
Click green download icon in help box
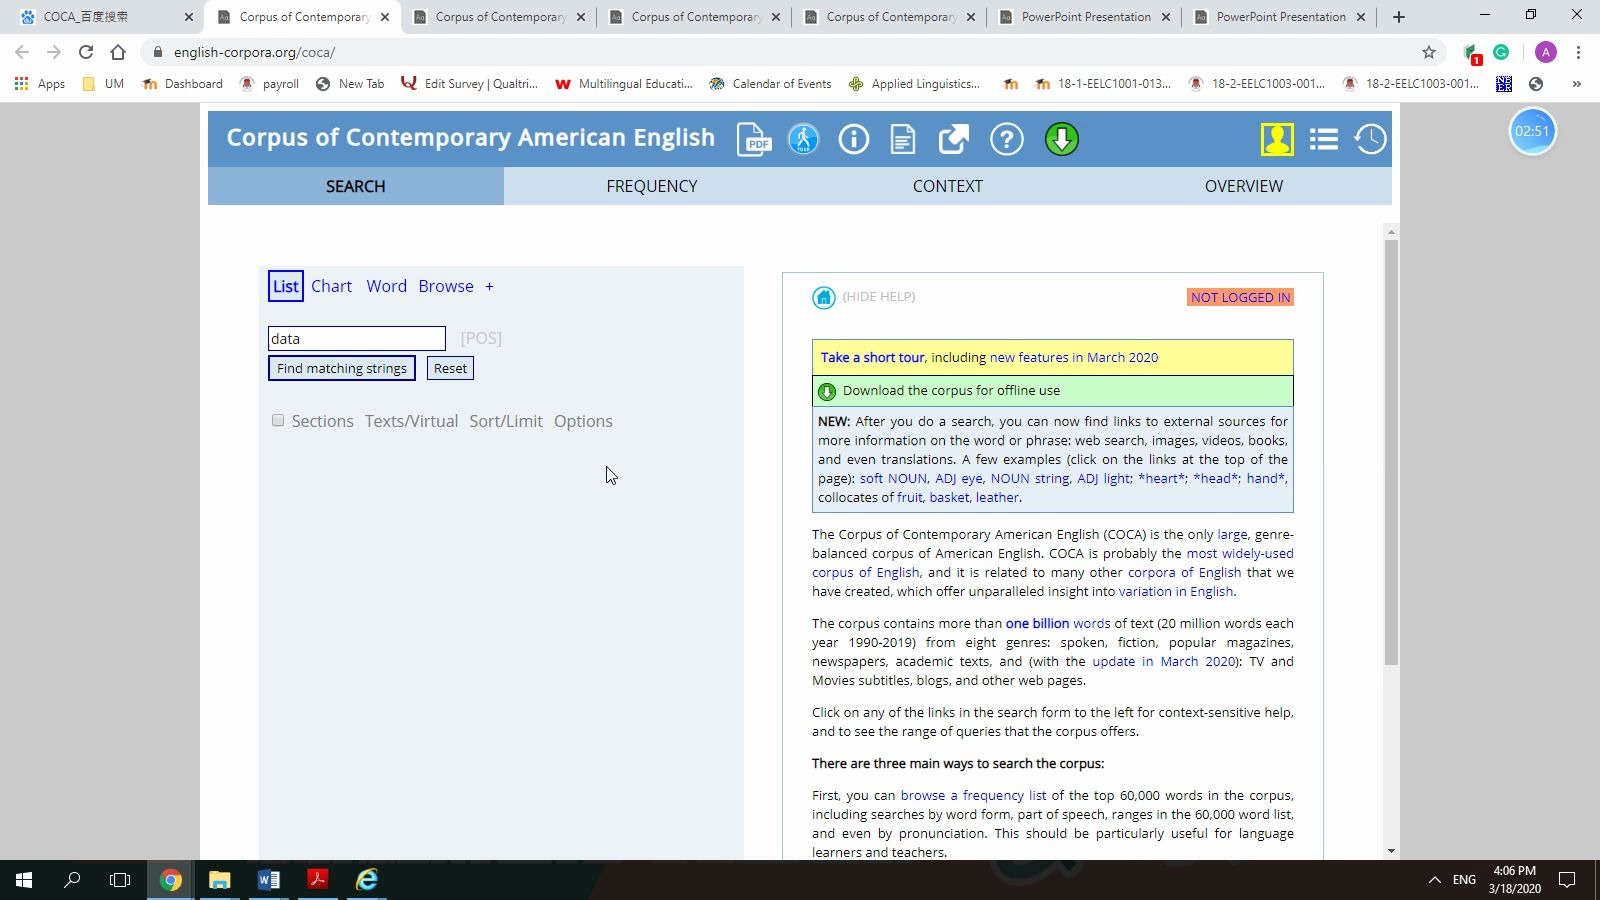click(827, 391)
